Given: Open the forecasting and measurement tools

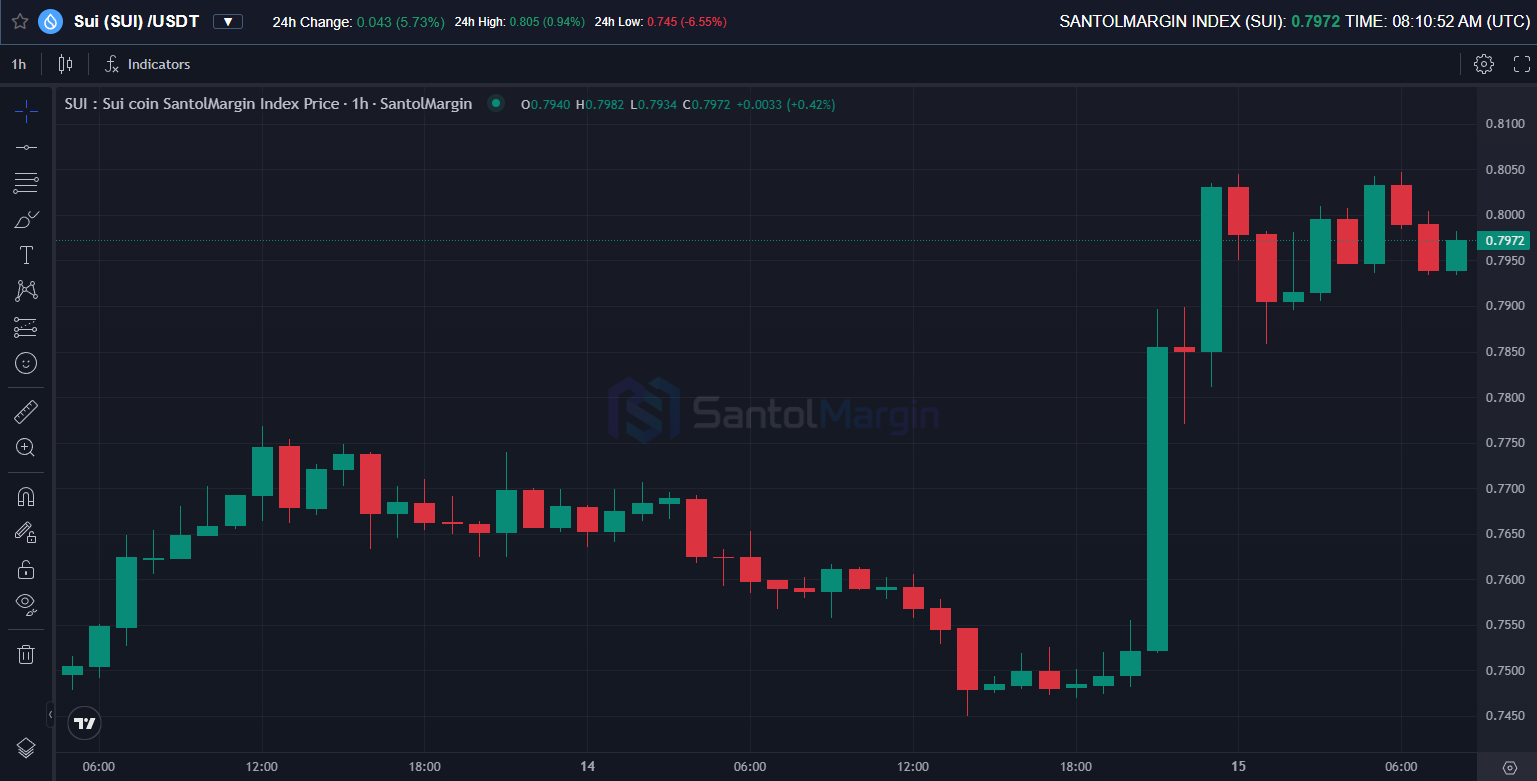Looking at the screenshot, I should [x=26, y=327].
